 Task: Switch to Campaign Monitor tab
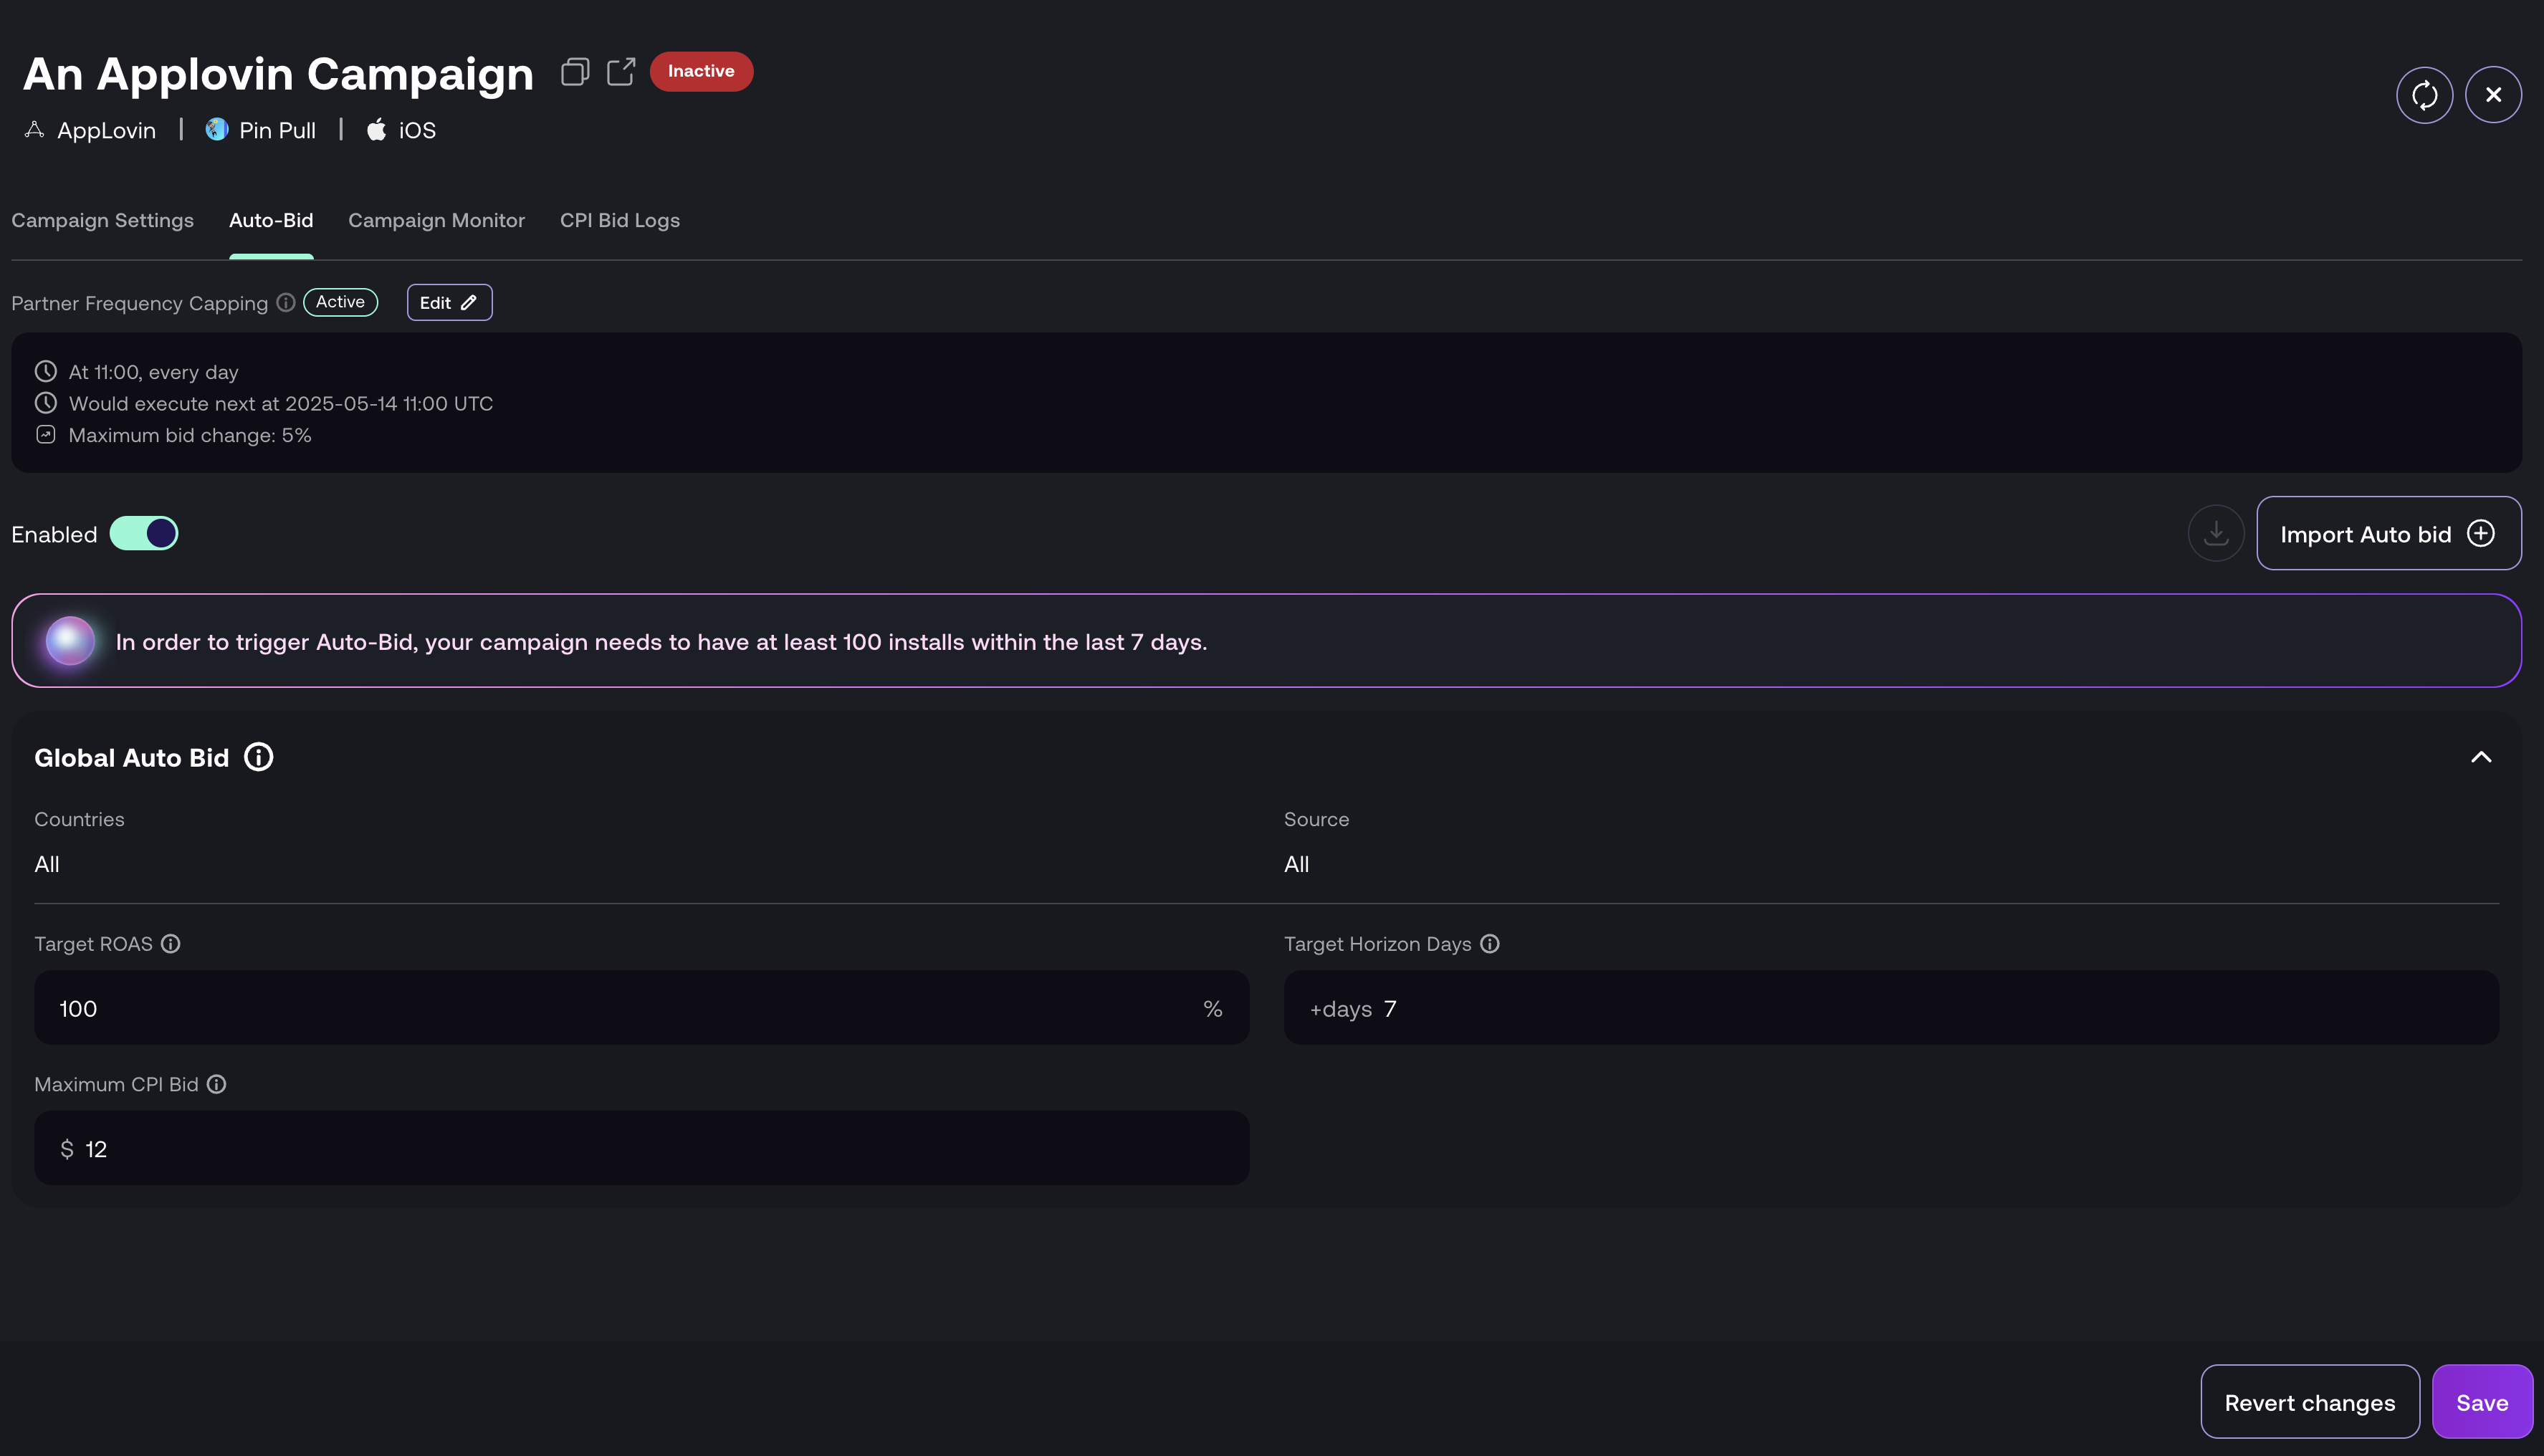click(436, 220)
